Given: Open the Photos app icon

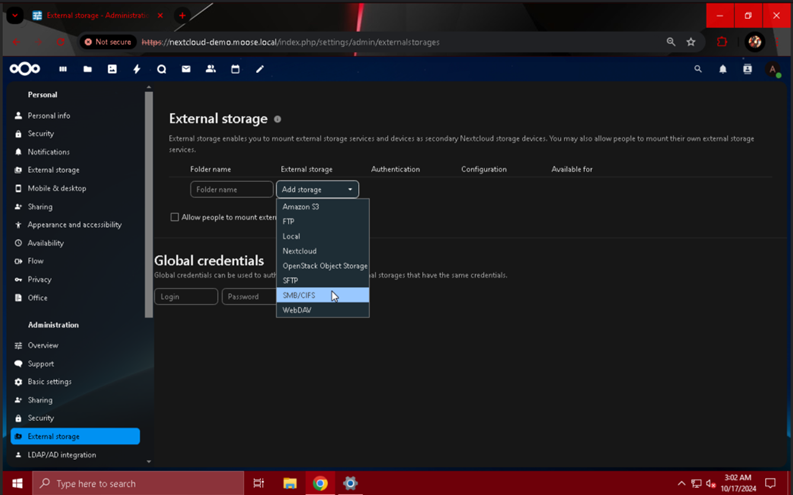Looking at the screenshot, I should pos(112,69).
